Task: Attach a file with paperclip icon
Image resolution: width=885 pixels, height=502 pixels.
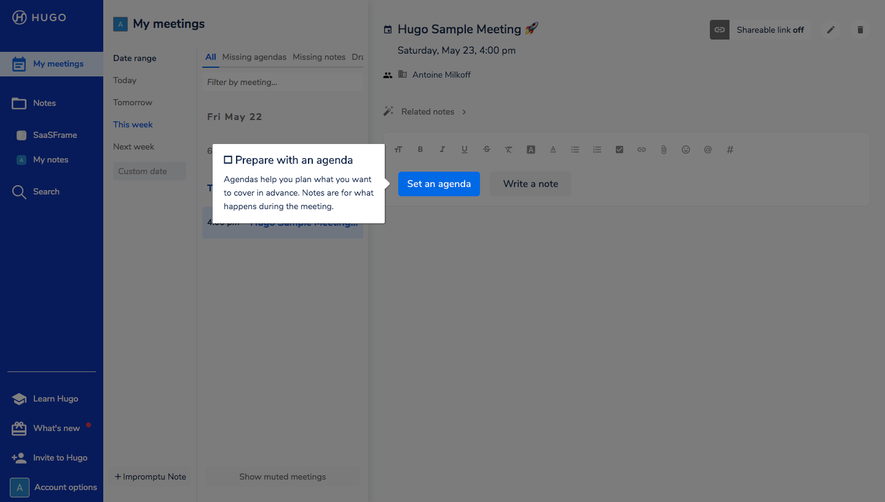Action: tap(663, 150)
